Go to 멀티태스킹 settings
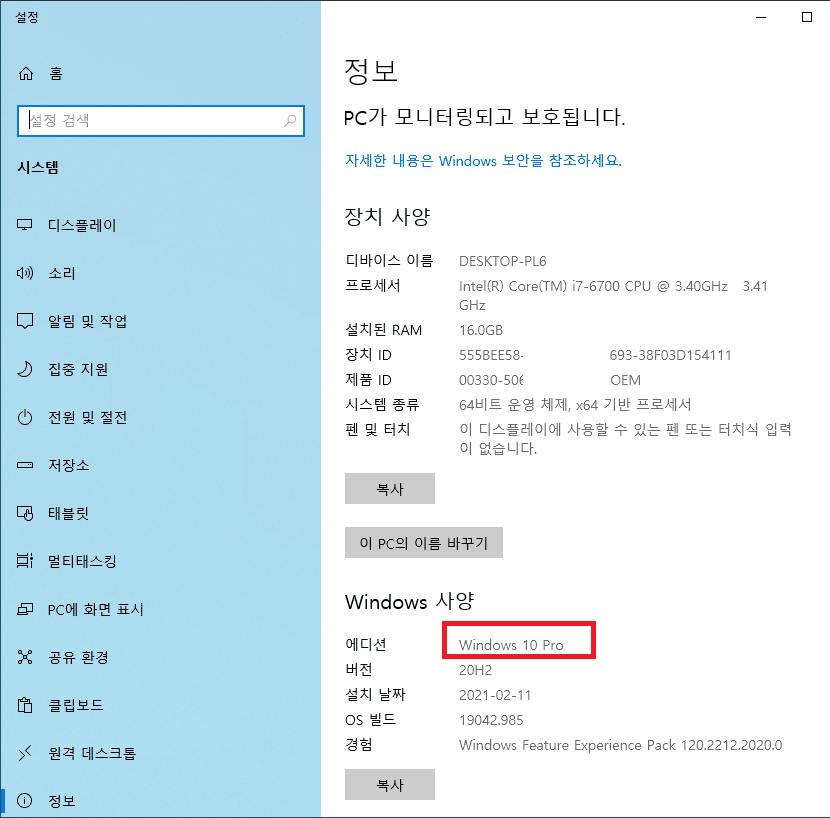 pyautogui.click(x=82, y=561)
